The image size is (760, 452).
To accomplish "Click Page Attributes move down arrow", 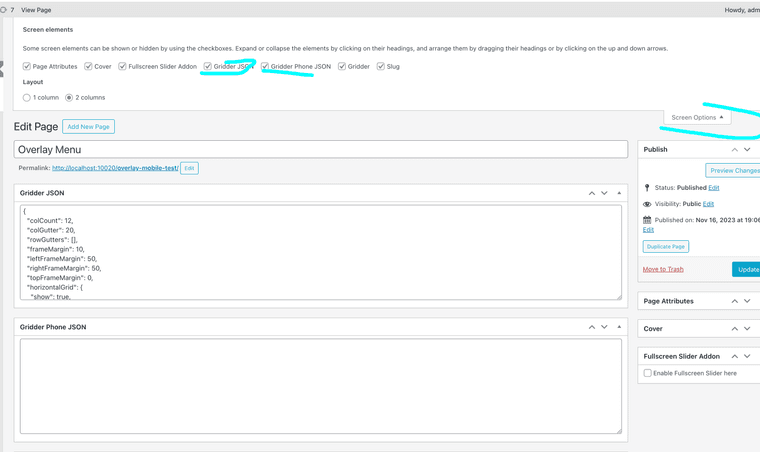I will [747, 301].
